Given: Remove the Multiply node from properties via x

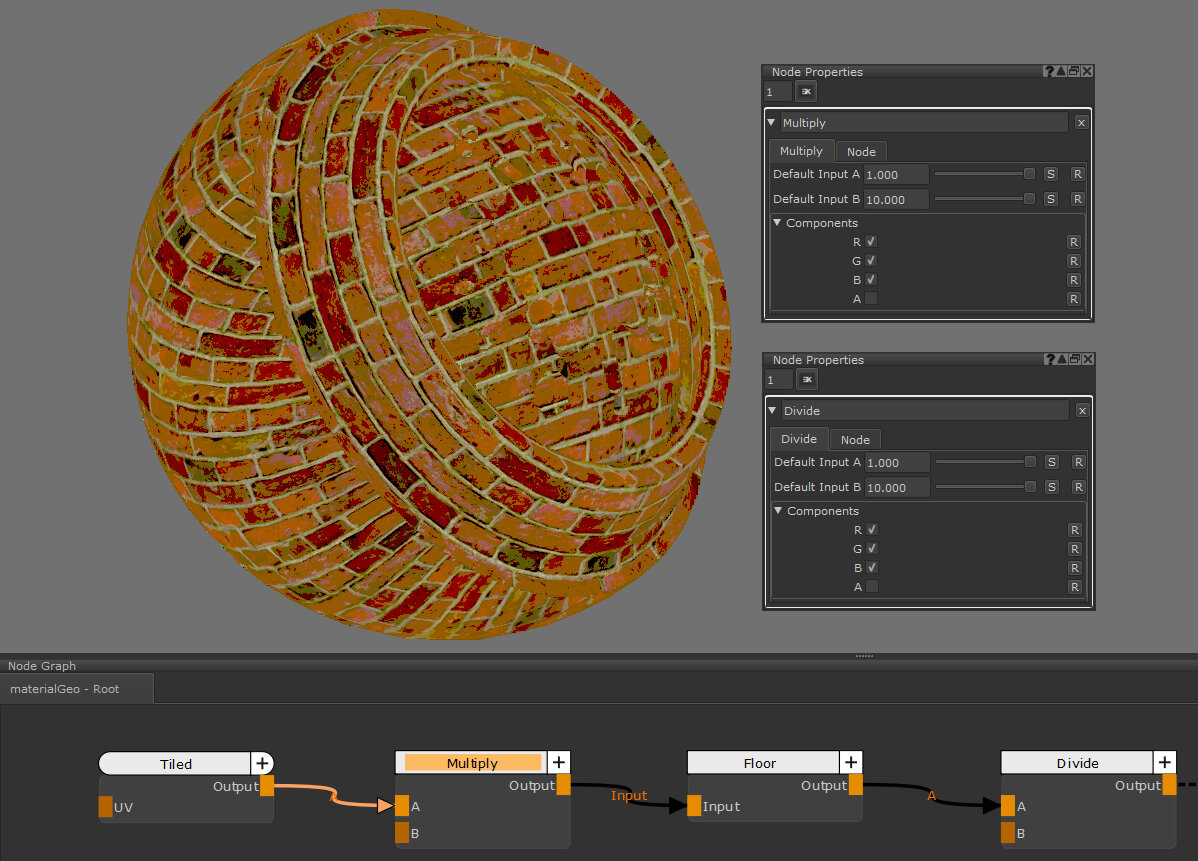Looking at the screenshot, I should 1081,123.
